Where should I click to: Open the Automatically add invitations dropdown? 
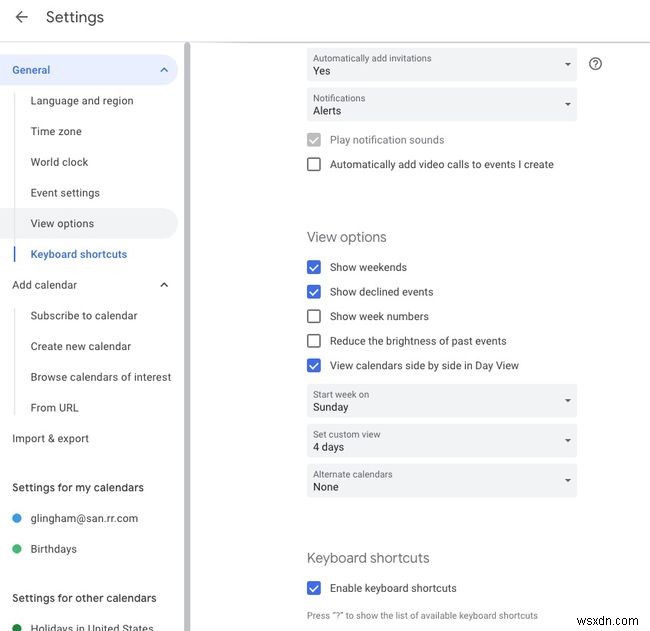(x=441, y=64)
